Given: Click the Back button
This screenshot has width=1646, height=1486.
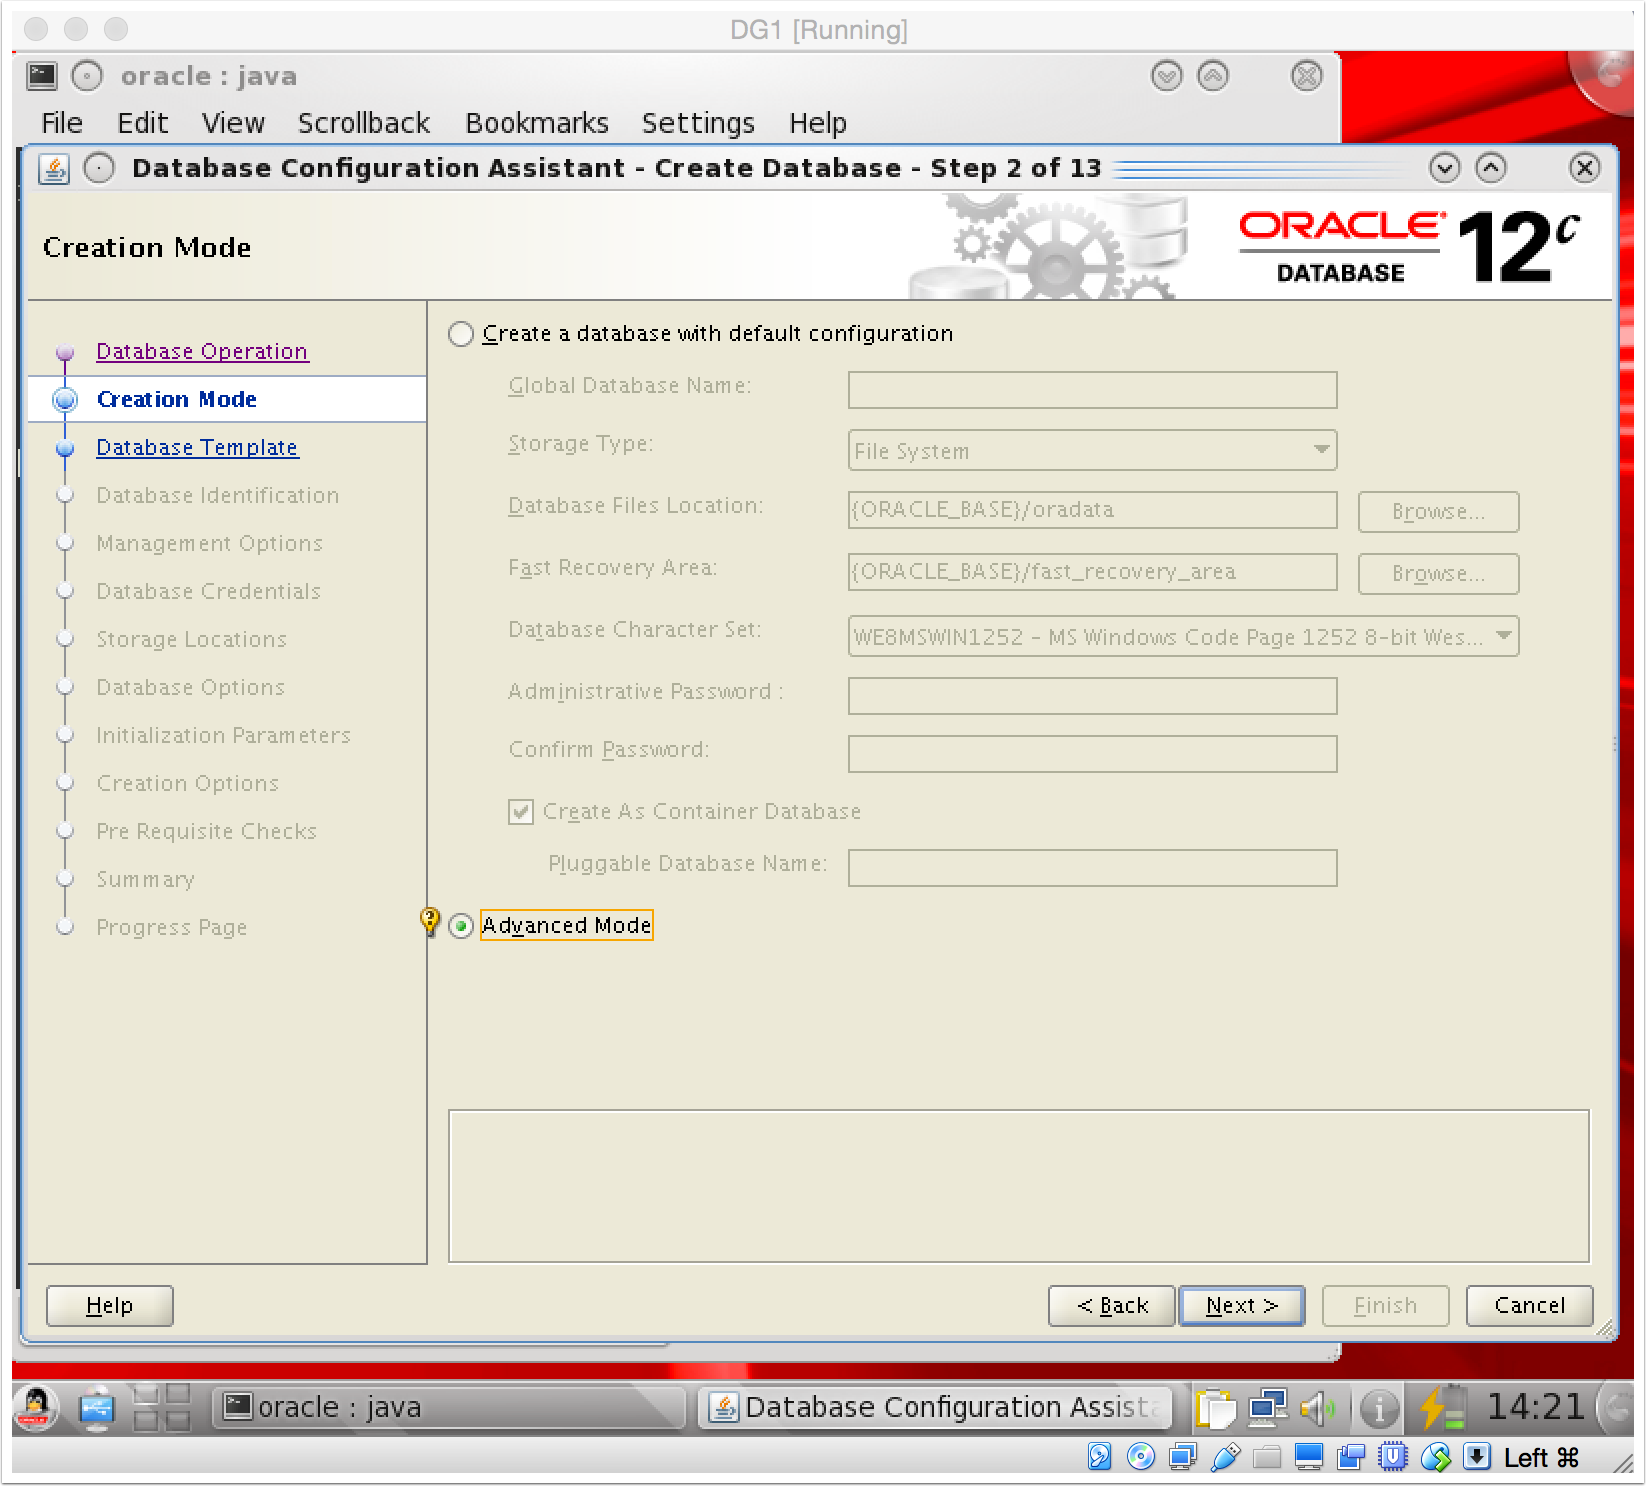Looking at the screenshot, I should click(x=1112, y=1306).
